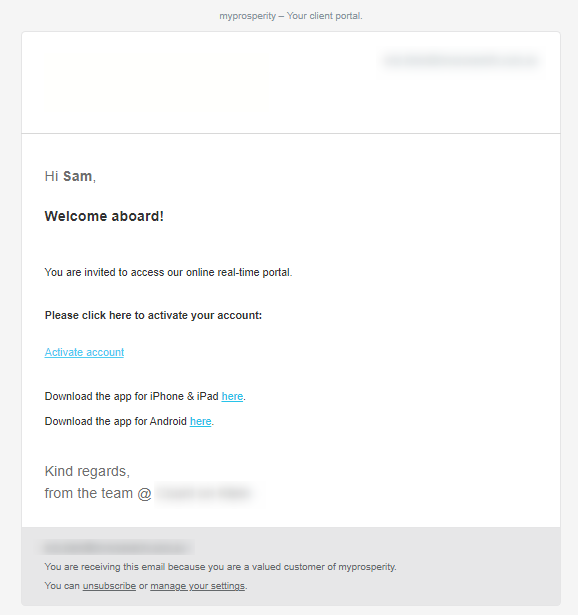Click the 'Hi Sam,' greeting
Screen dimensions: 578x615
[x=70, y=176]
